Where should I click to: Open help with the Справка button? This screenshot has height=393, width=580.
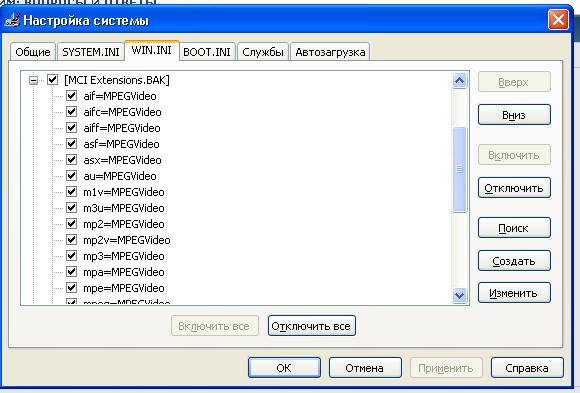click(527, 368)
